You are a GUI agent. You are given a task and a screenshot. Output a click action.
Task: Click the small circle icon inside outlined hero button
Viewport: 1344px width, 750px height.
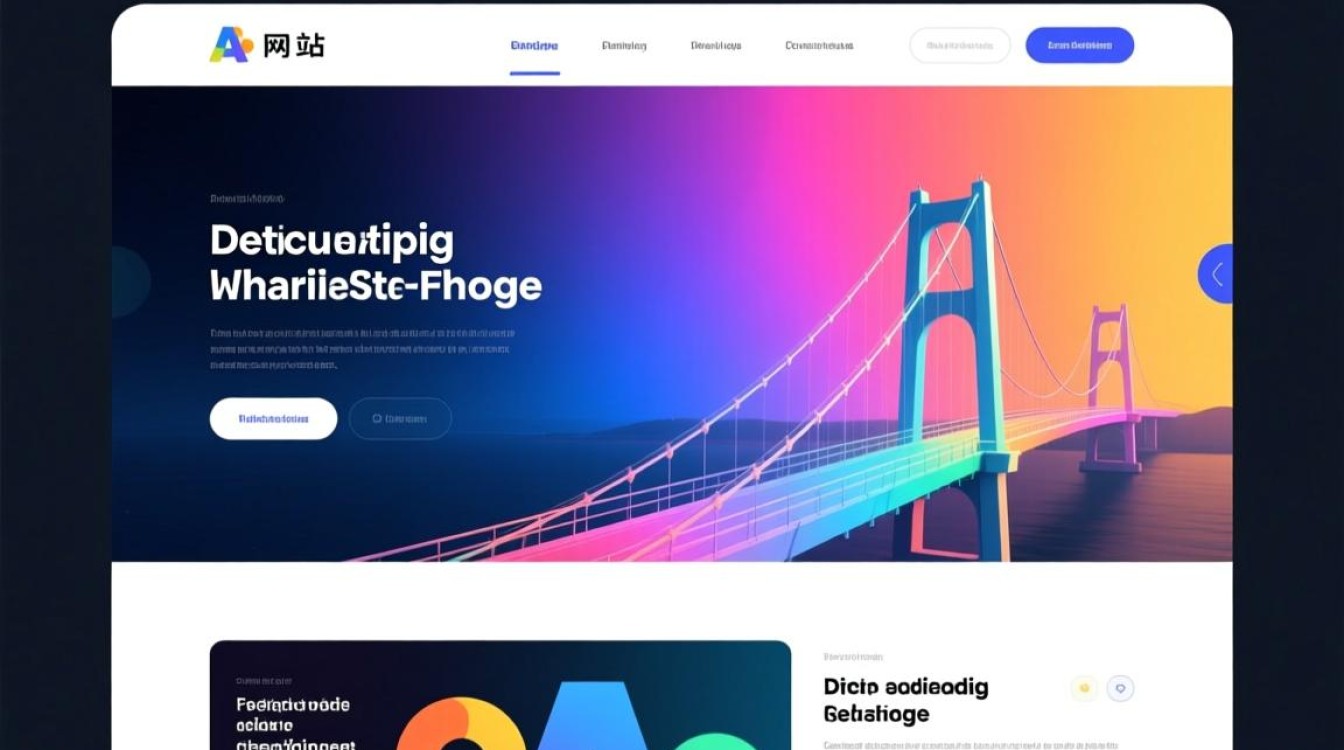[377, 419]
